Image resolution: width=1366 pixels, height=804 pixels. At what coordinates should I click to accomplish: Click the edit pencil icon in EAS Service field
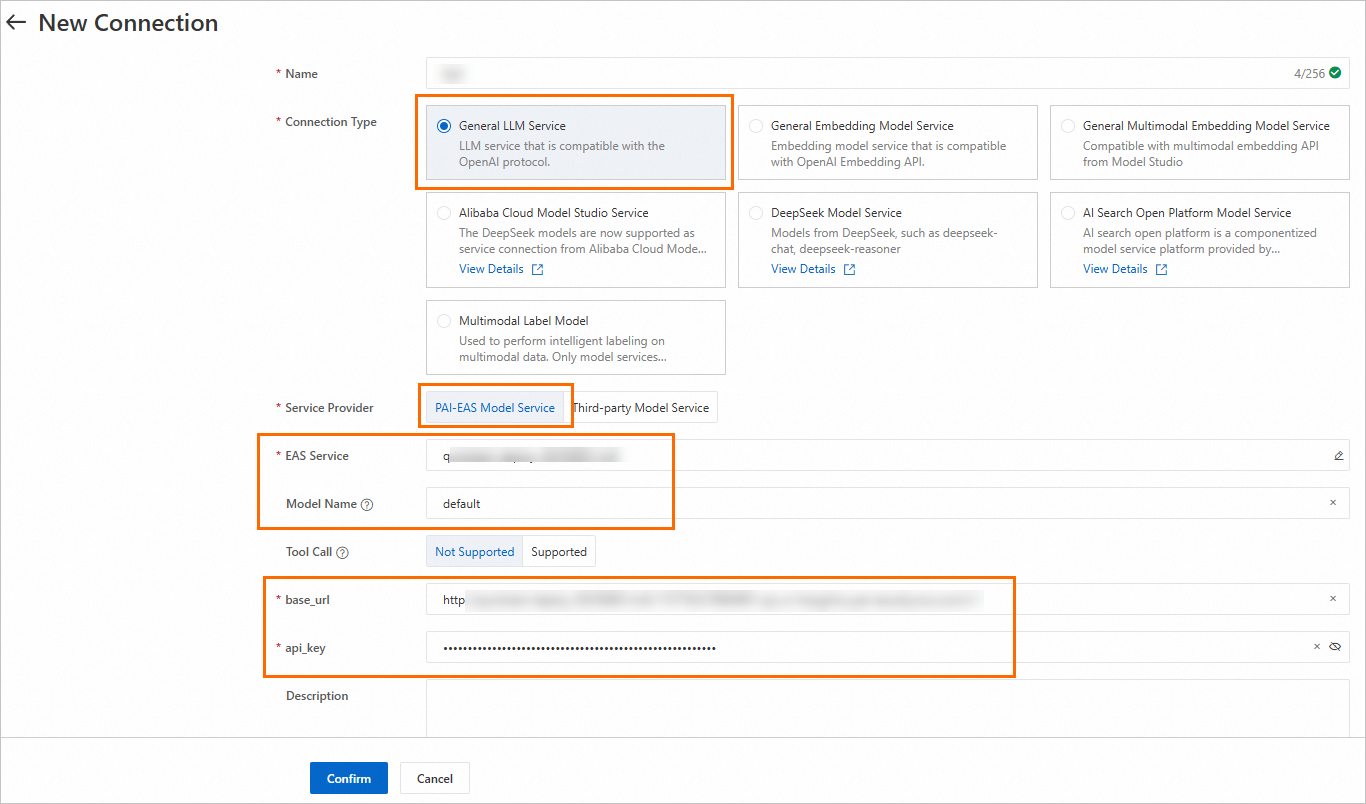click(x=1338, y=456)
